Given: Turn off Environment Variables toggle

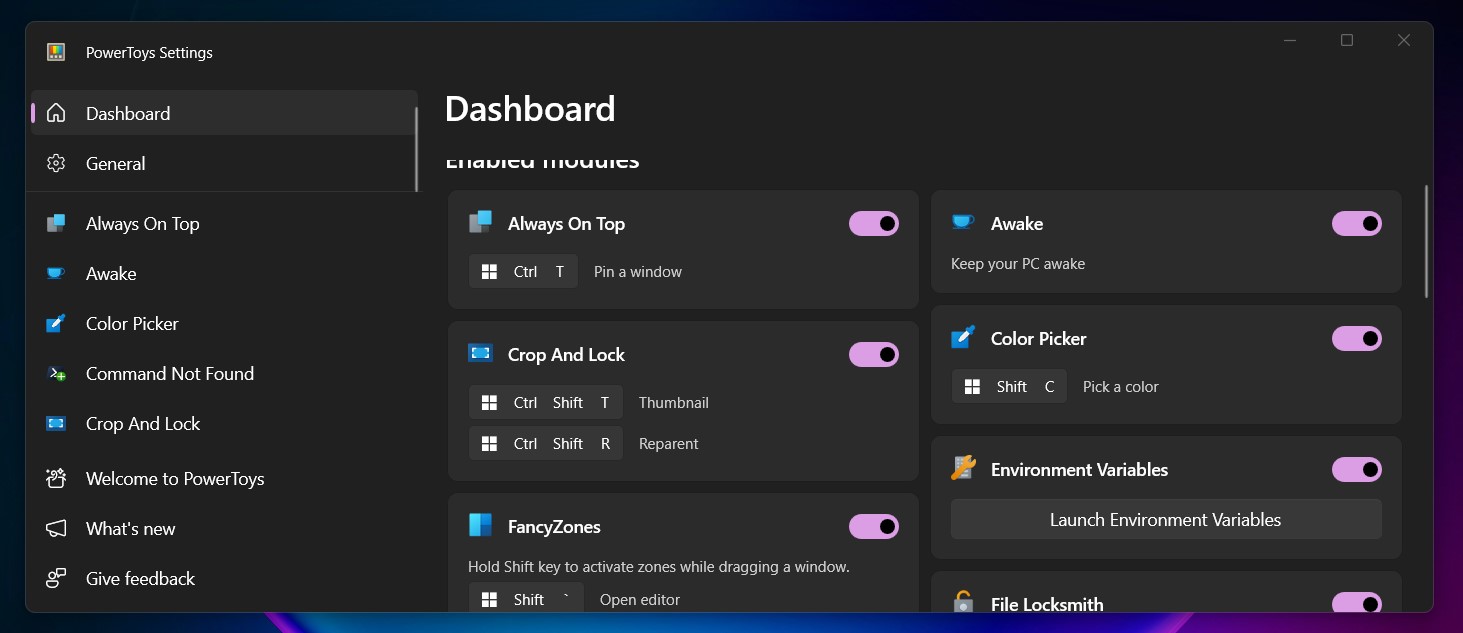Looking at the screenshot, I should tap(1357, 470).
